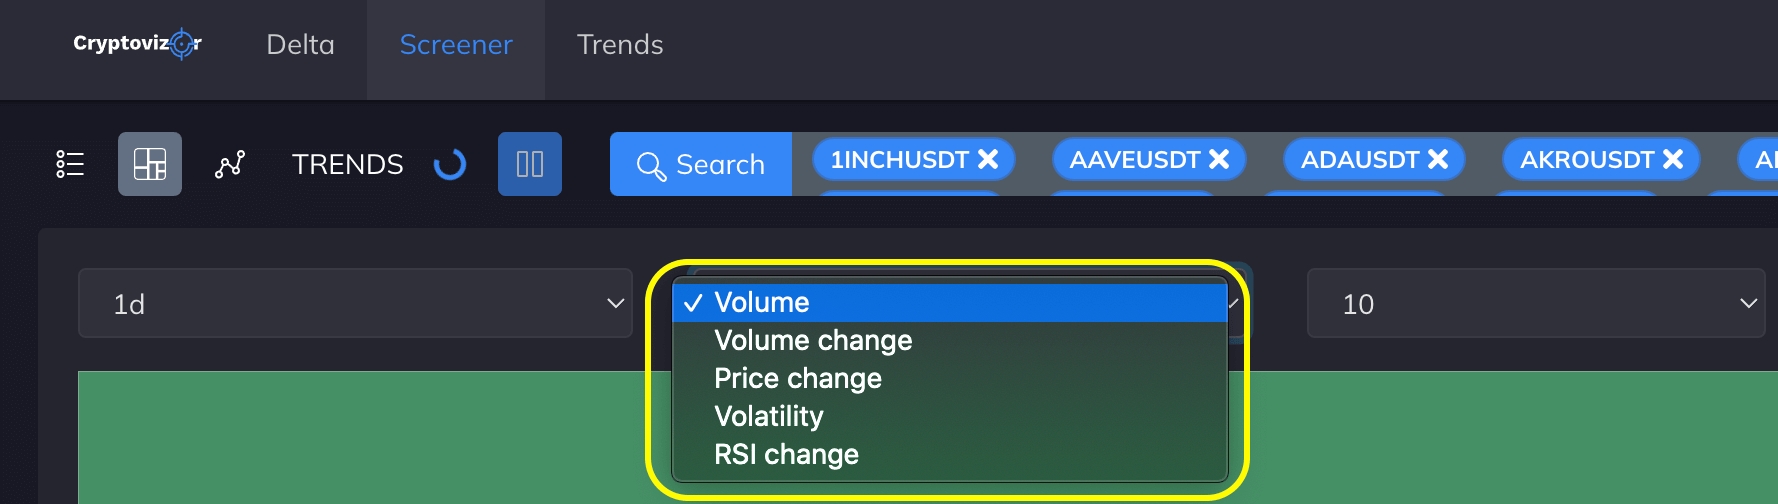
Task: Go to the Trends tab
Action: pyautogui.click(x=620, y=45)
